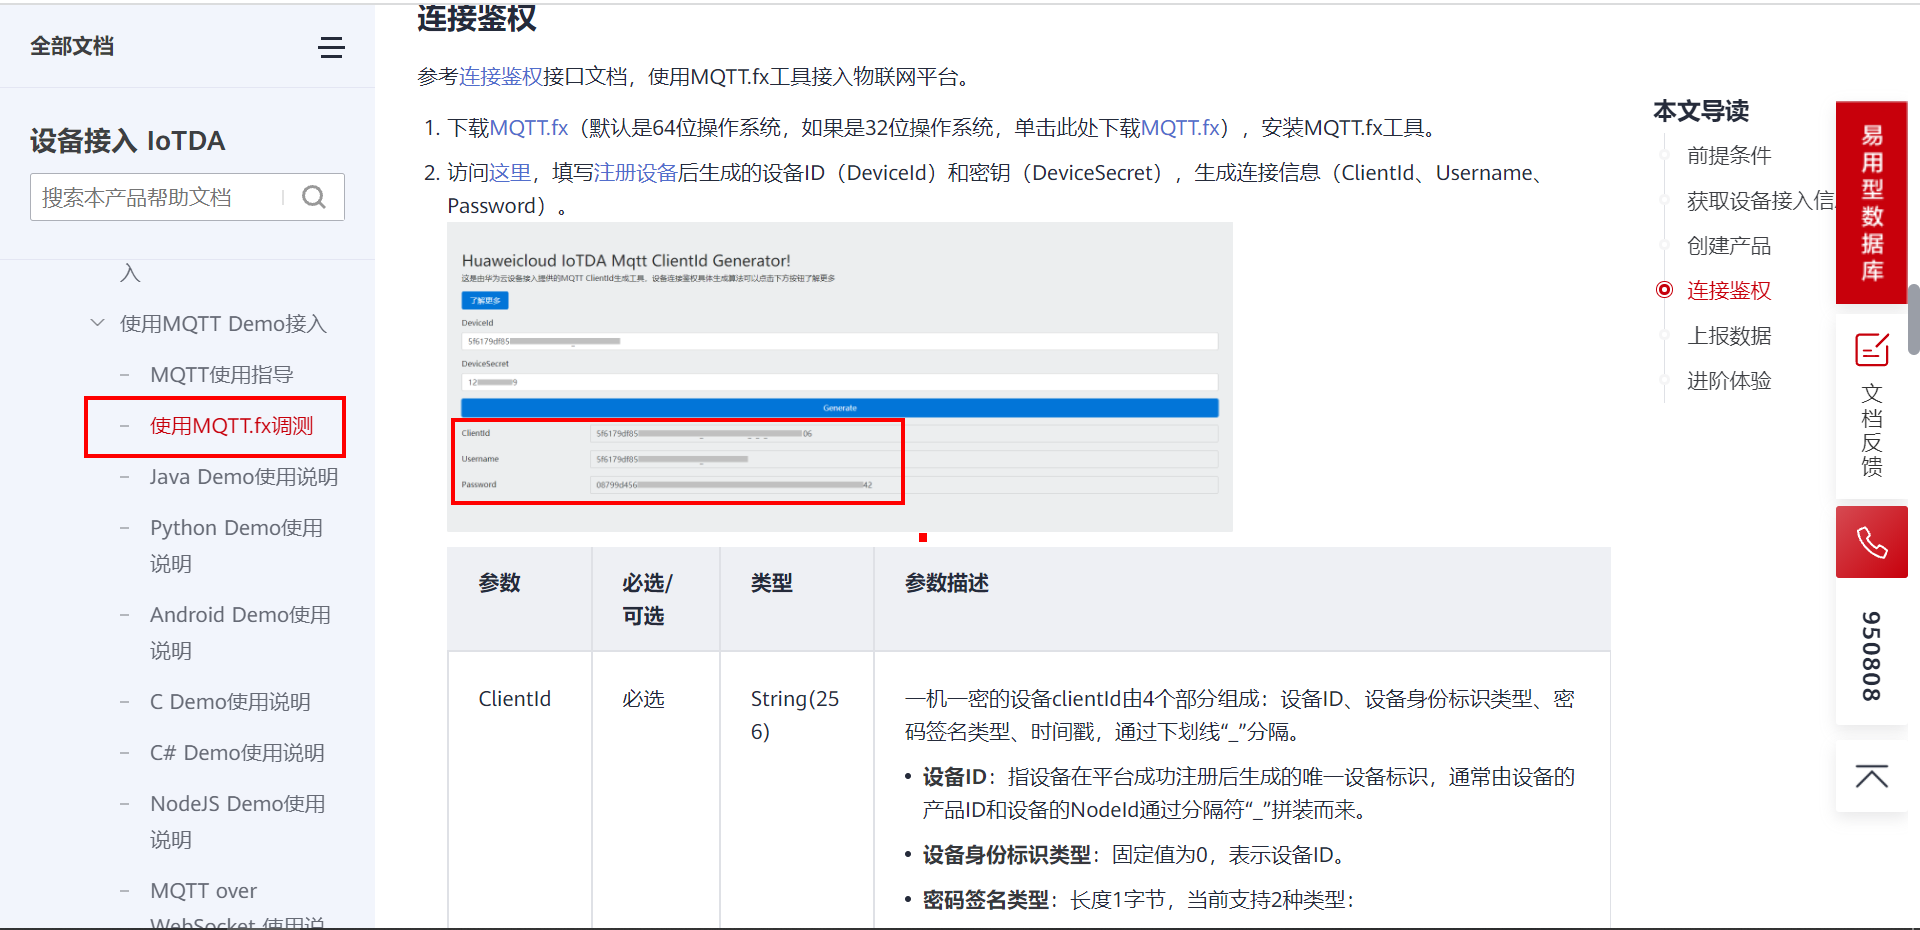Click the search magnifier icon
1920x930 pixels.
[314, 197]
